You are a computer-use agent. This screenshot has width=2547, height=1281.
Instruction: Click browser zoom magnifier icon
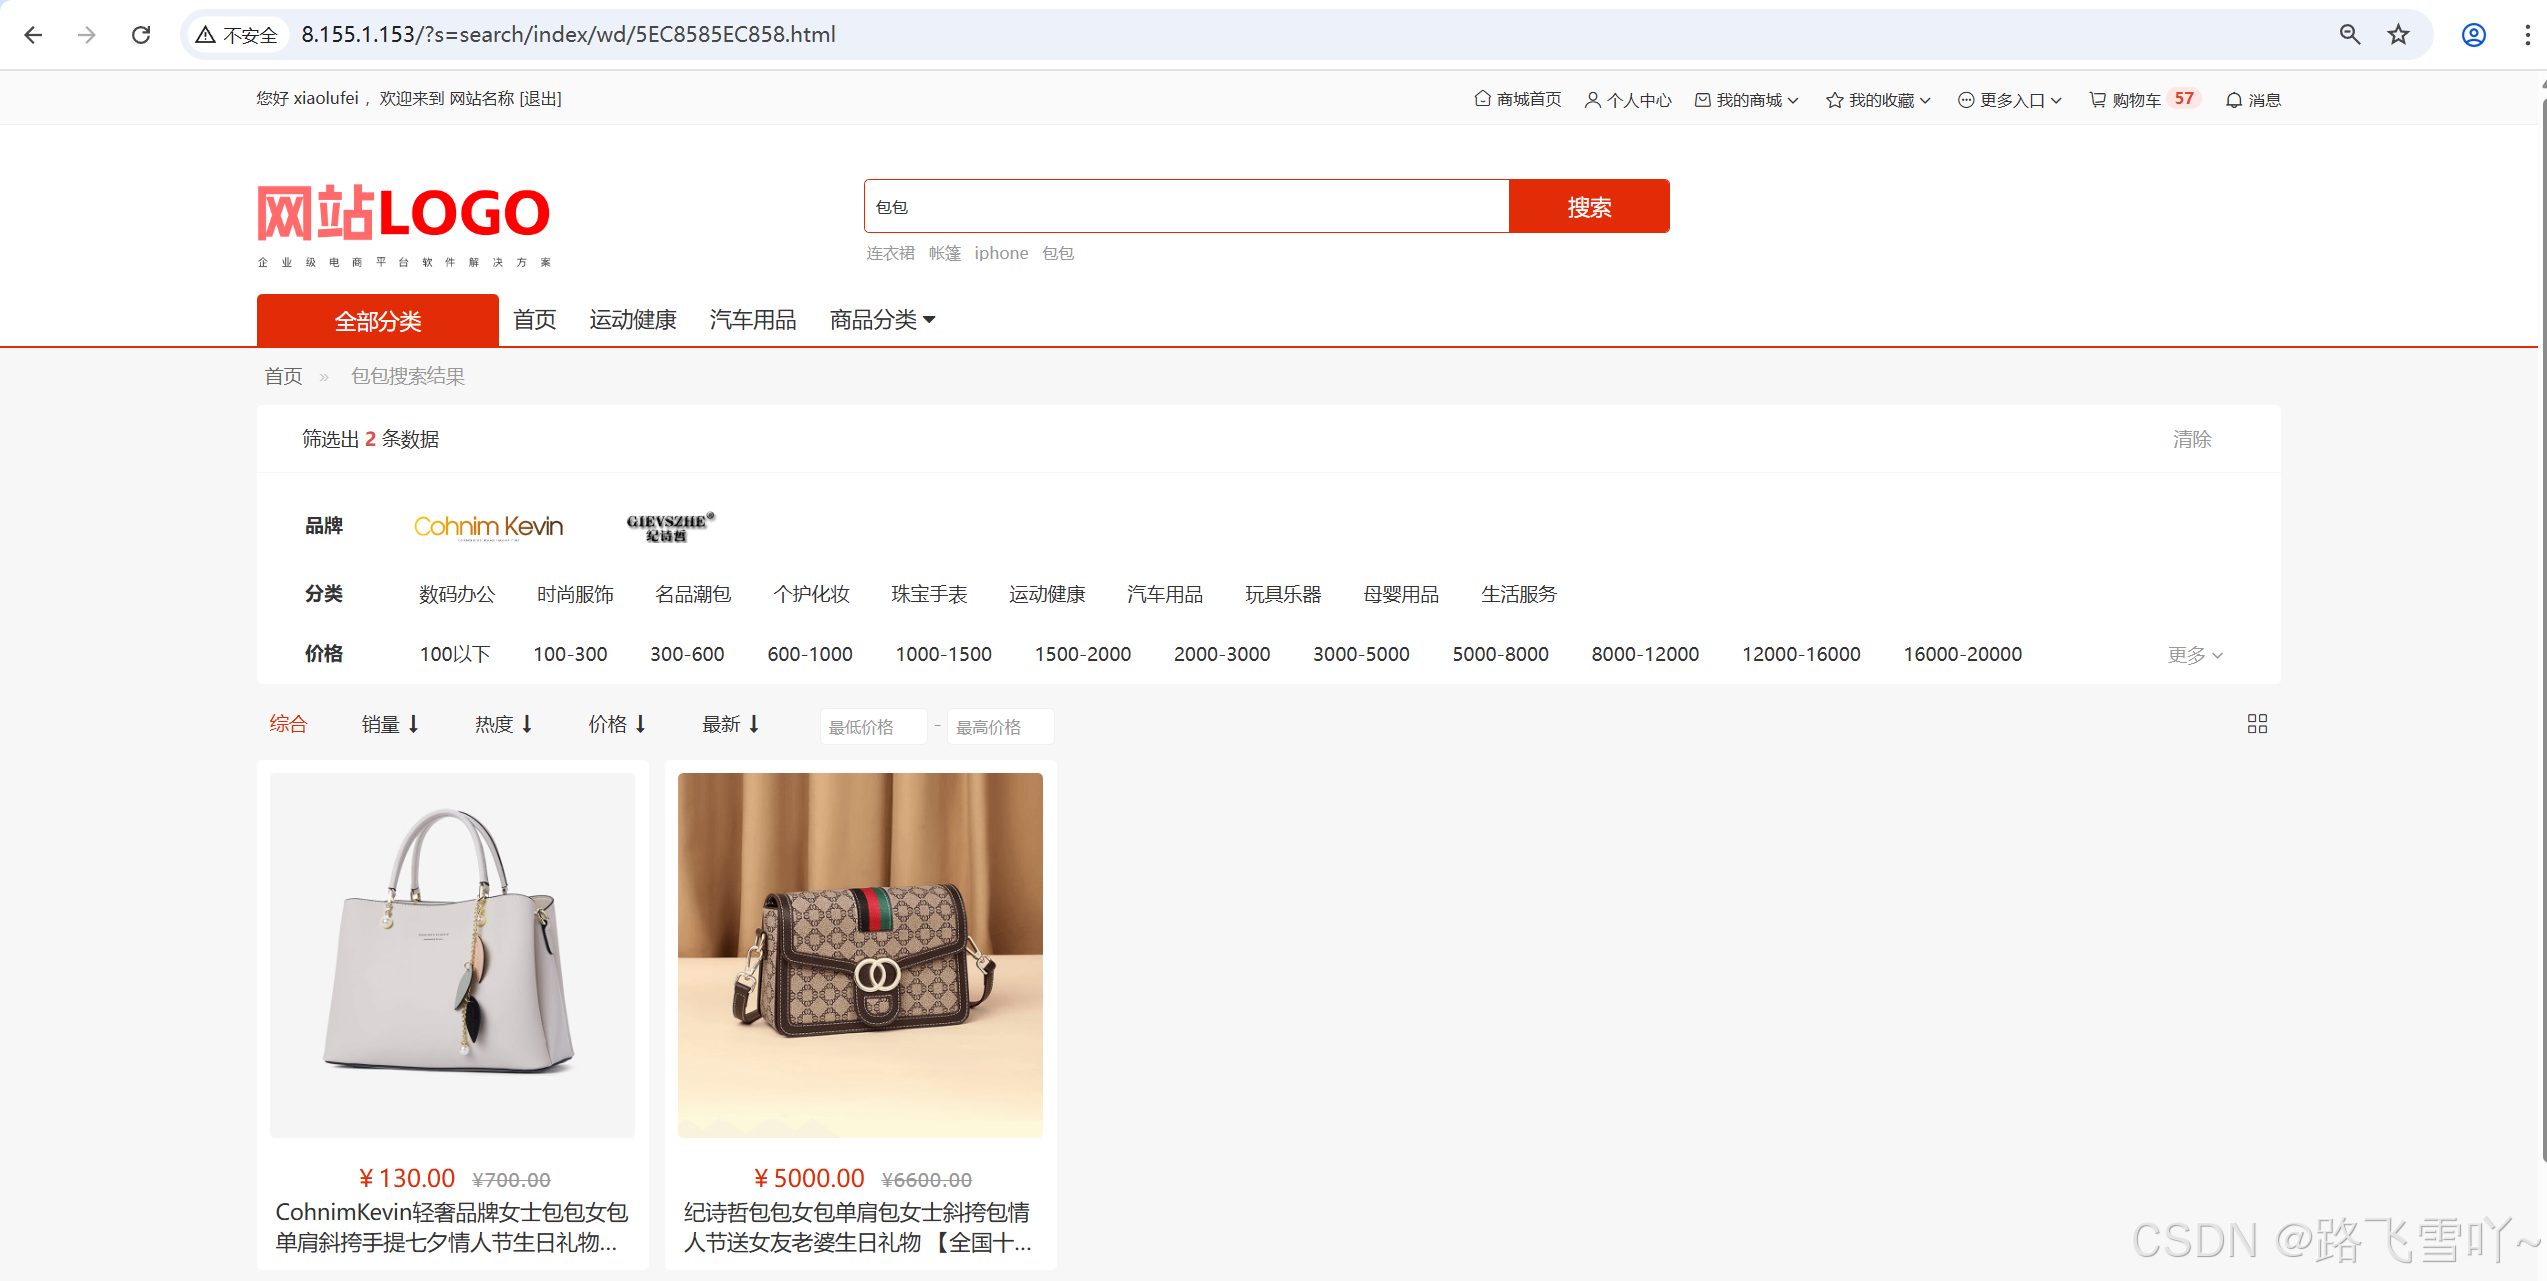2349,35
